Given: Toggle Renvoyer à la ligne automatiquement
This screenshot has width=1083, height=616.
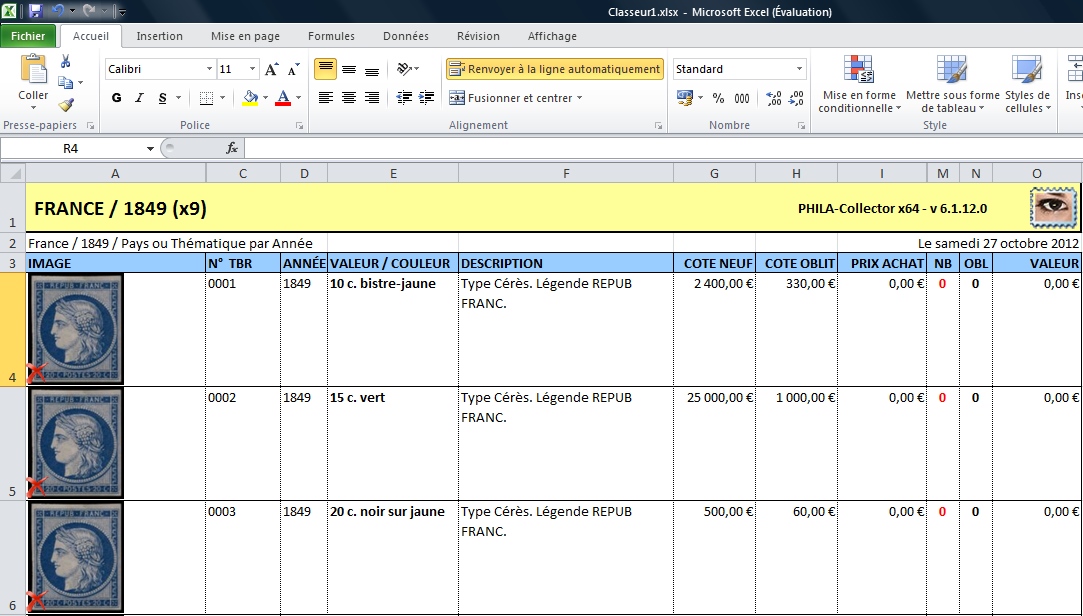Looking at the screenshot, I should [x=555, y=69].
